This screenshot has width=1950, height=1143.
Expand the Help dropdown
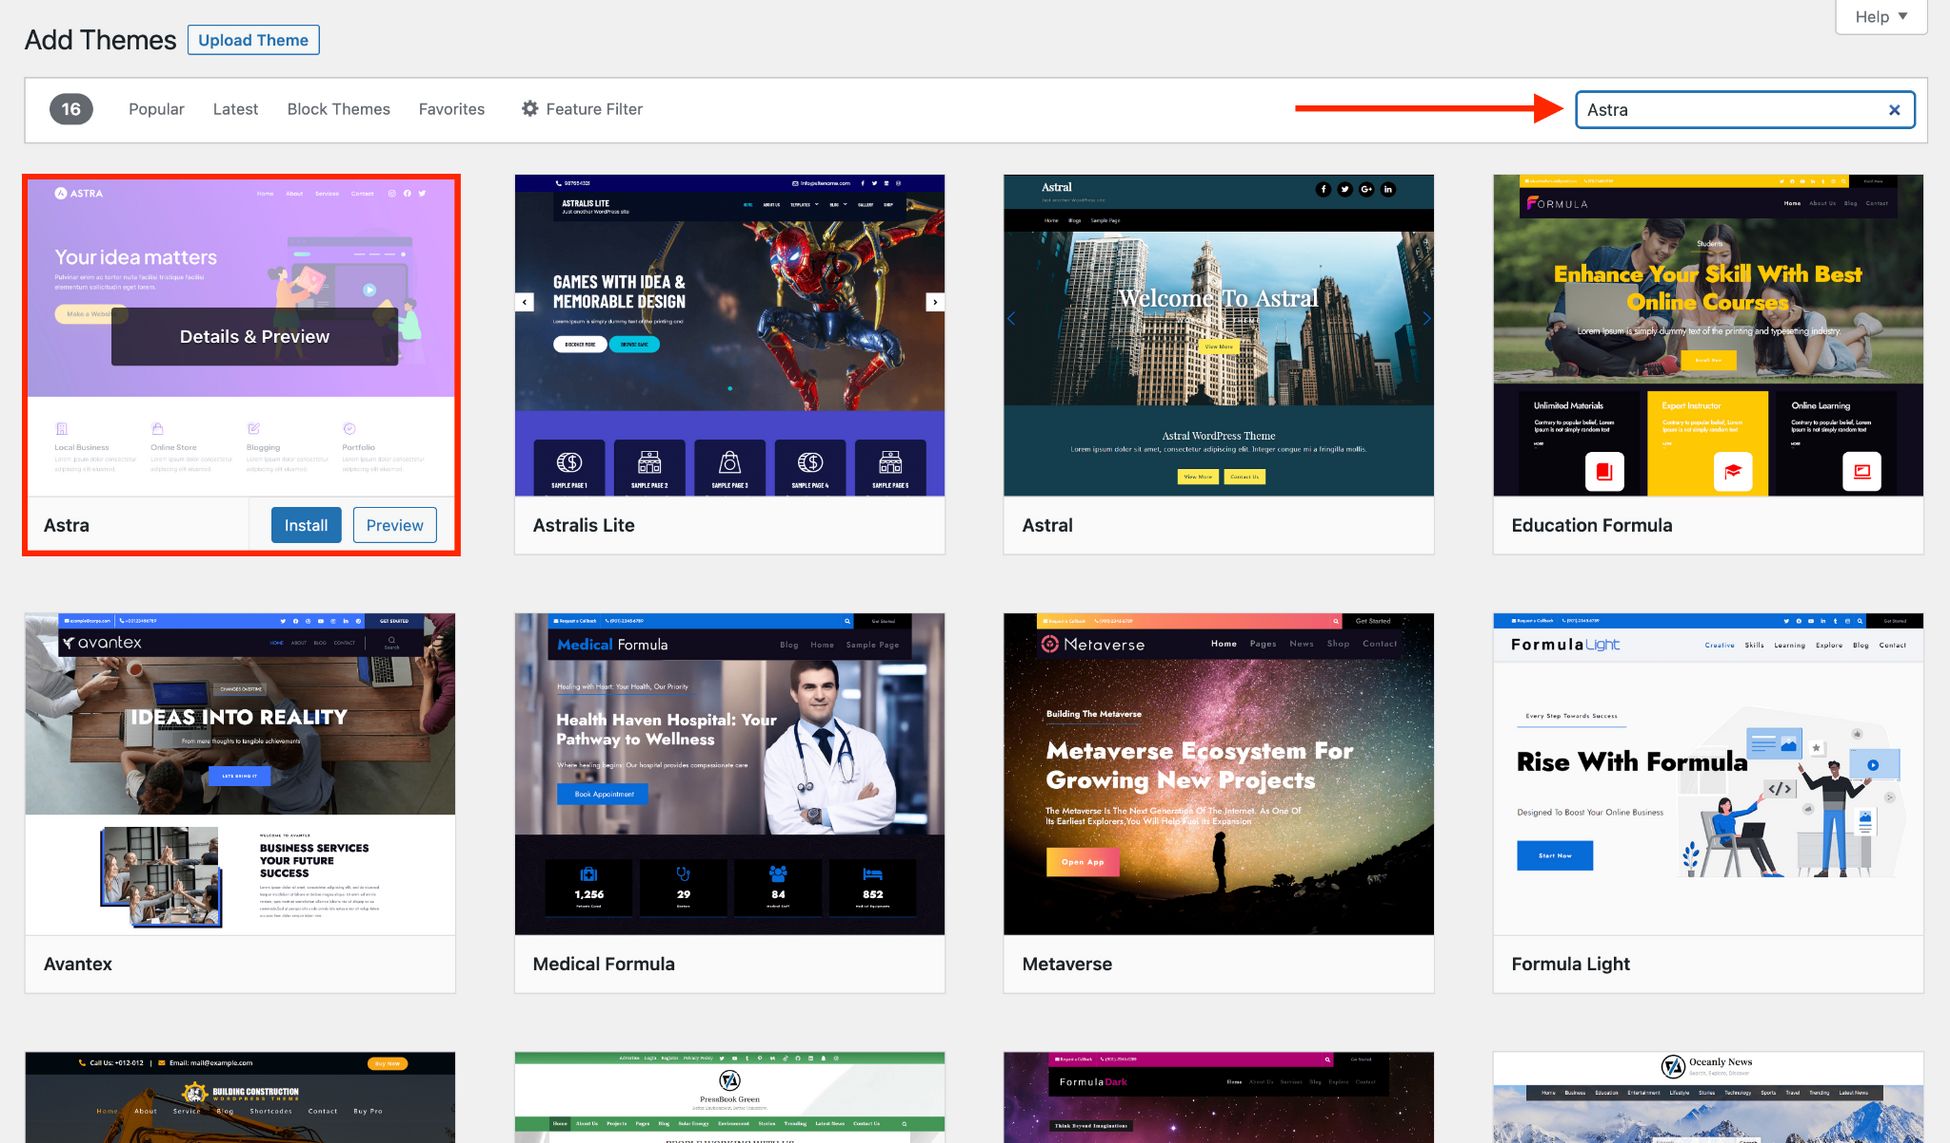pyautogui.click(x=1881, y=17)
